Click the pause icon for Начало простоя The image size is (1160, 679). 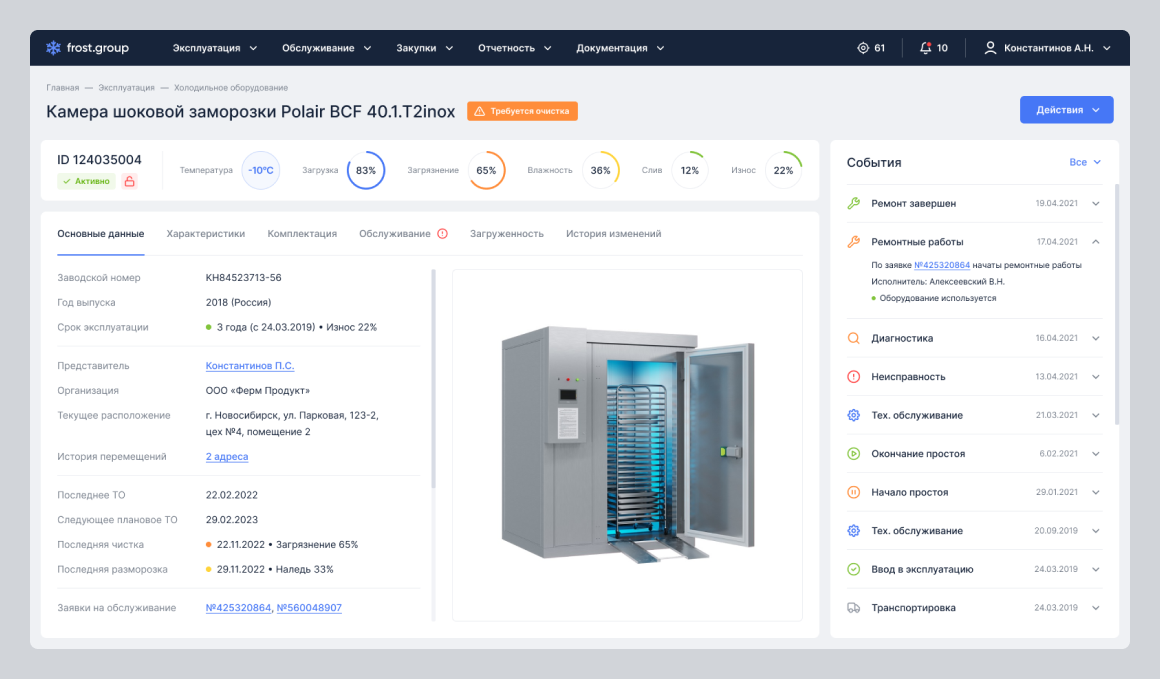pyautogui.click(x=854, y=492)
